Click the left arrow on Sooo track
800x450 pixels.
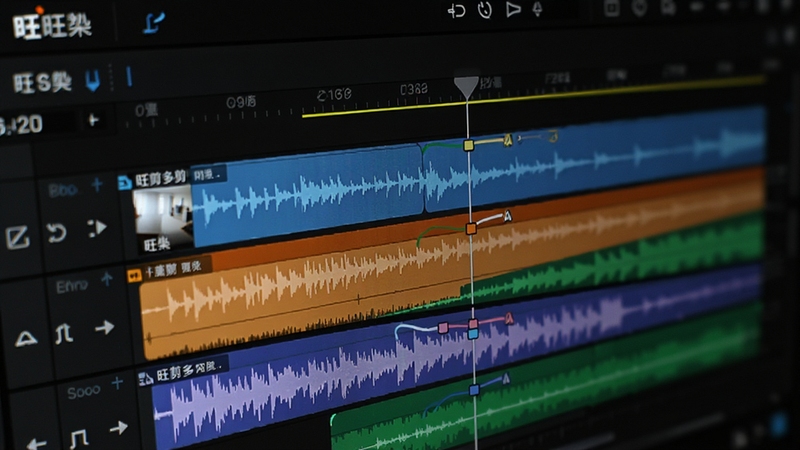pyautogui.click(x=37, y=444)
